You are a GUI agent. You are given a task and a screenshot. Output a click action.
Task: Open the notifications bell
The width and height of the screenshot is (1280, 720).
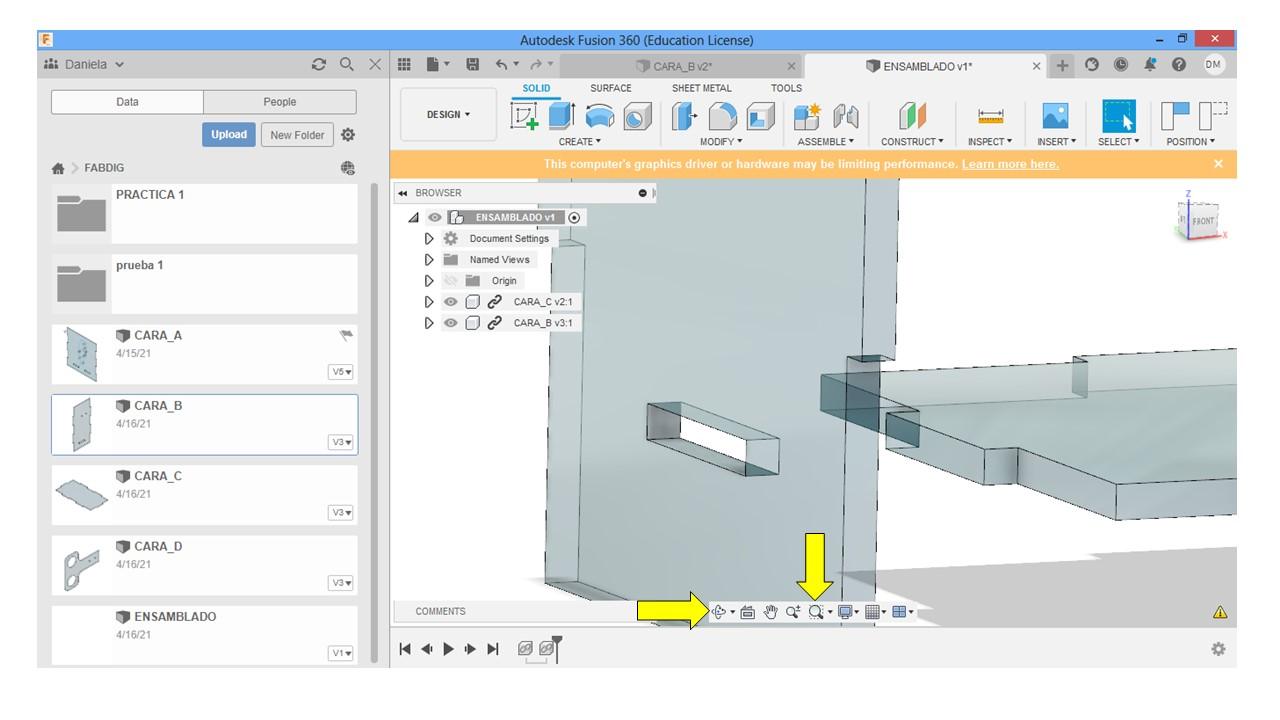coord(1150,65)
